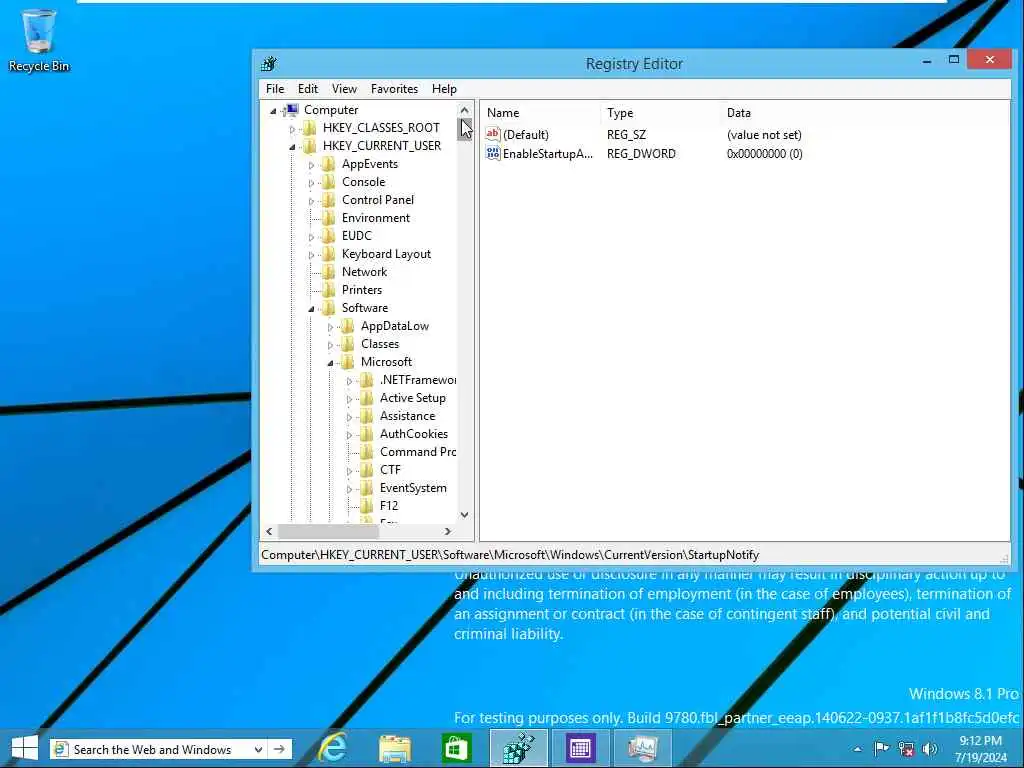Click the Printers folder icon
Screen dimensions: 1024x768
point(329,290)
